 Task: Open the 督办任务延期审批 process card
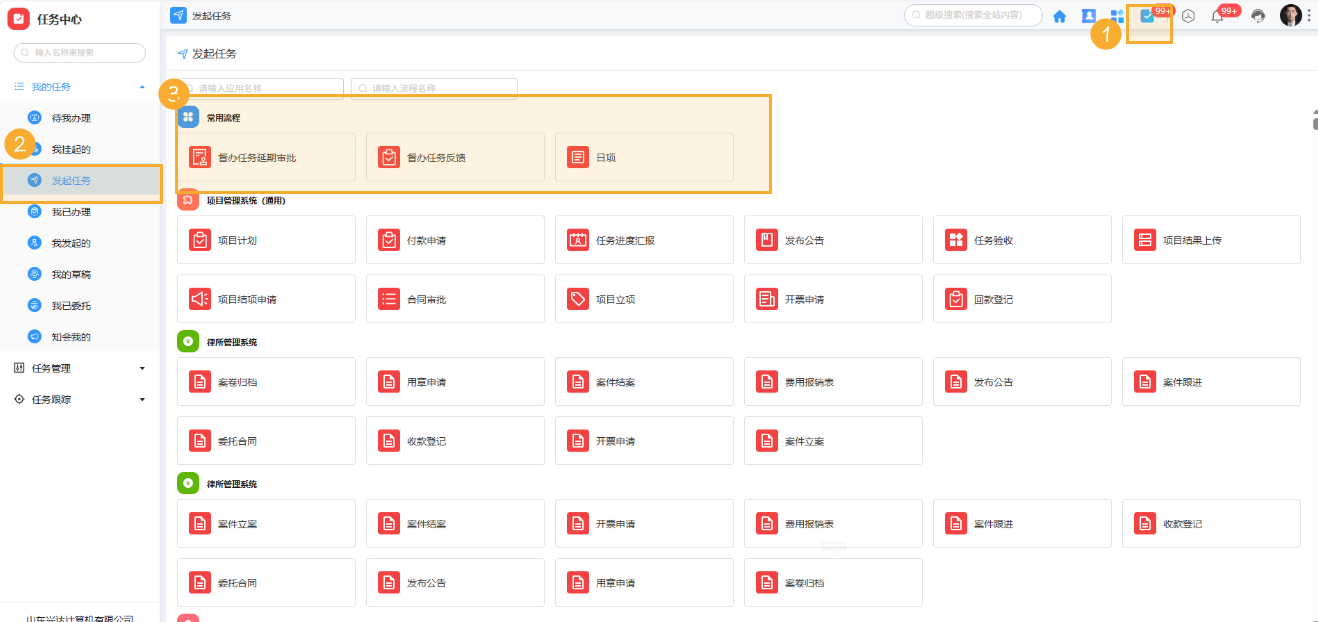click(266, 158)
